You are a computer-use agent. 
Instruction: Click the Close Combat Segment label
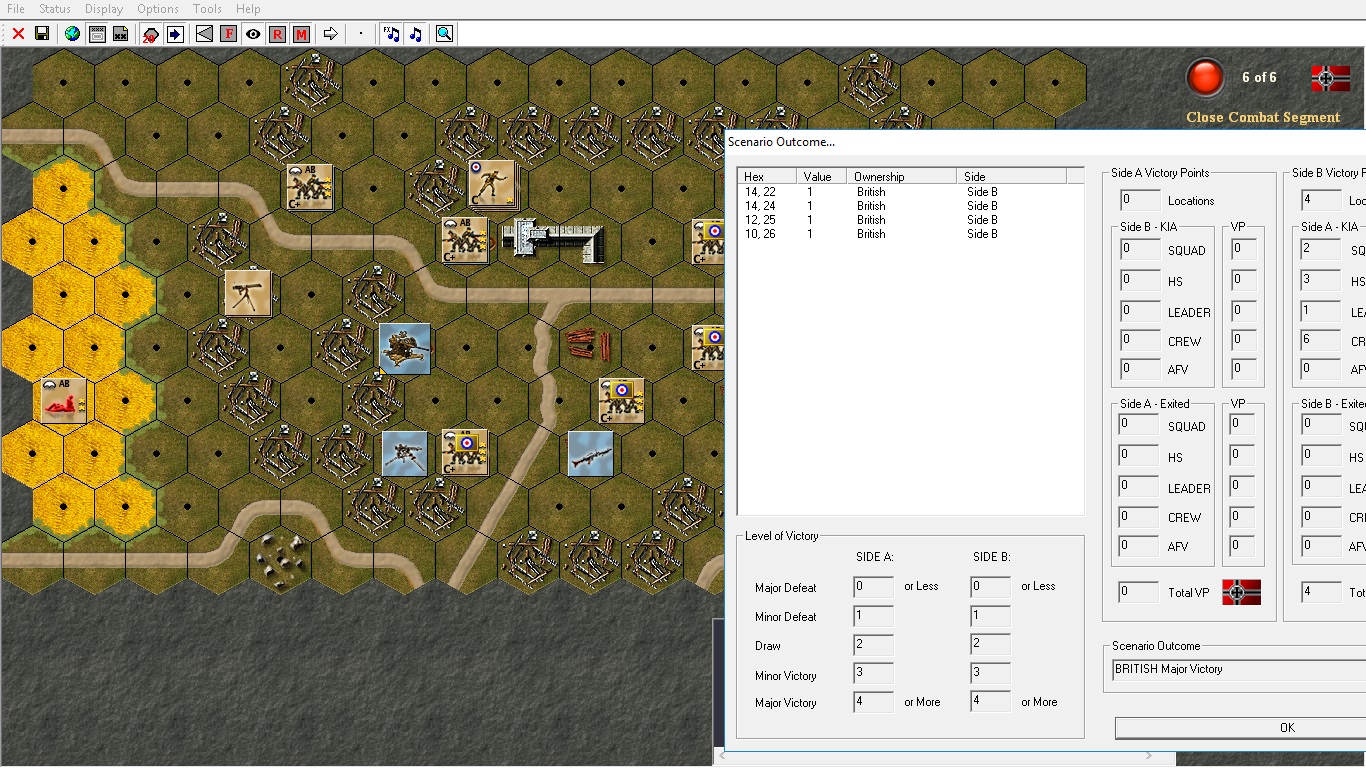pos(1263,117)
